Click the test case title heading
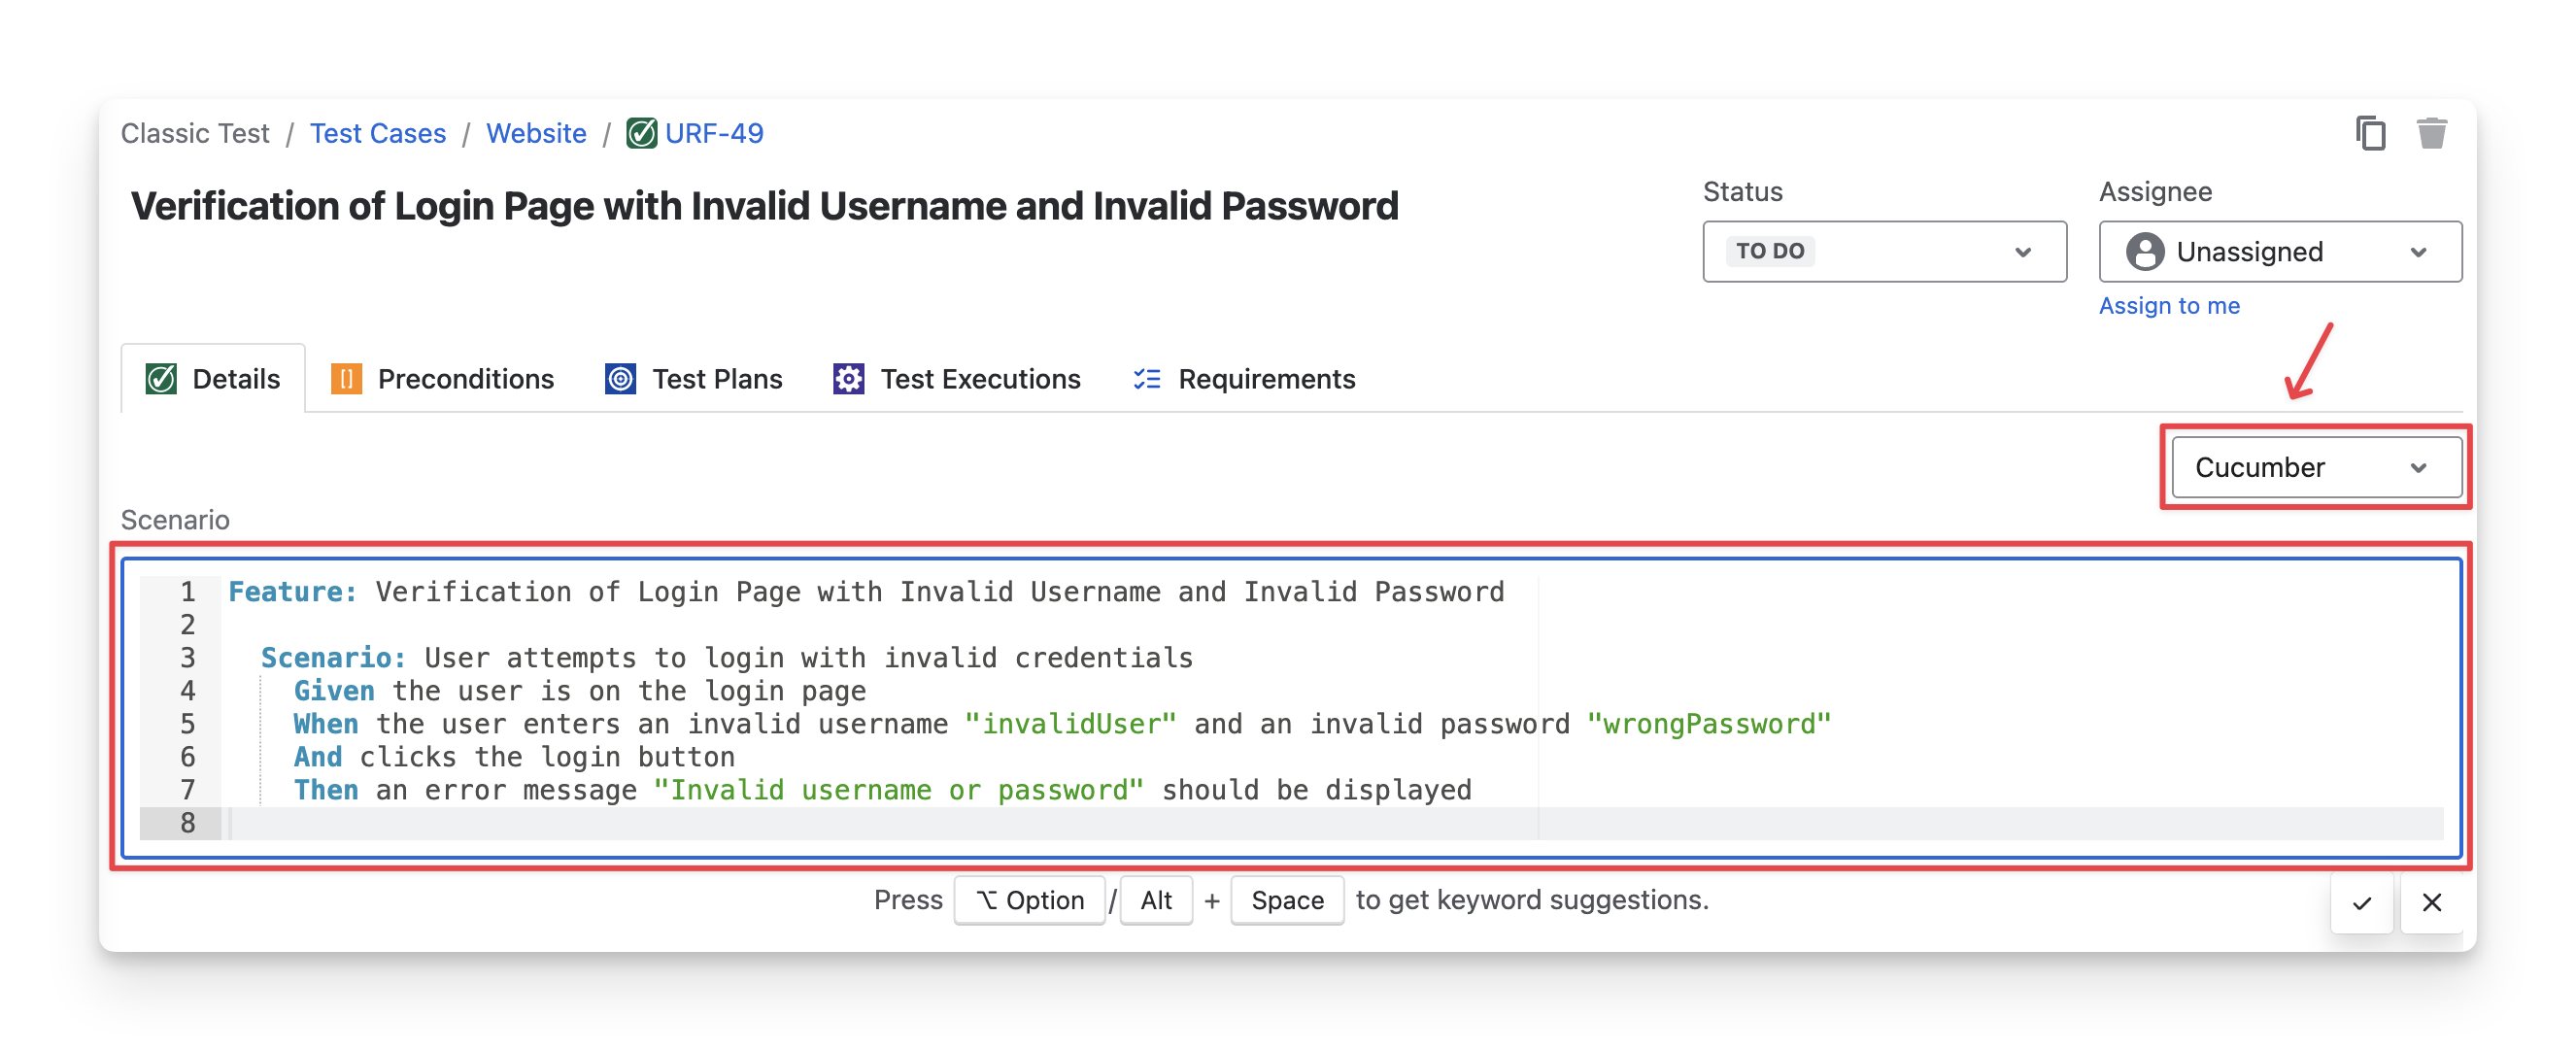Image resolution: width=2576 pixels, height=1051 pixels. coord(764,206)
